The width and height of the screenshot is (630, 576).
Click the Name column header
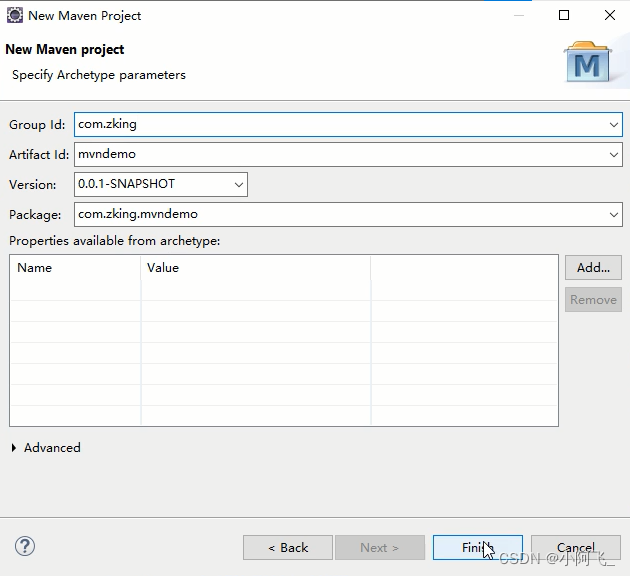click(x=75, y=268)
